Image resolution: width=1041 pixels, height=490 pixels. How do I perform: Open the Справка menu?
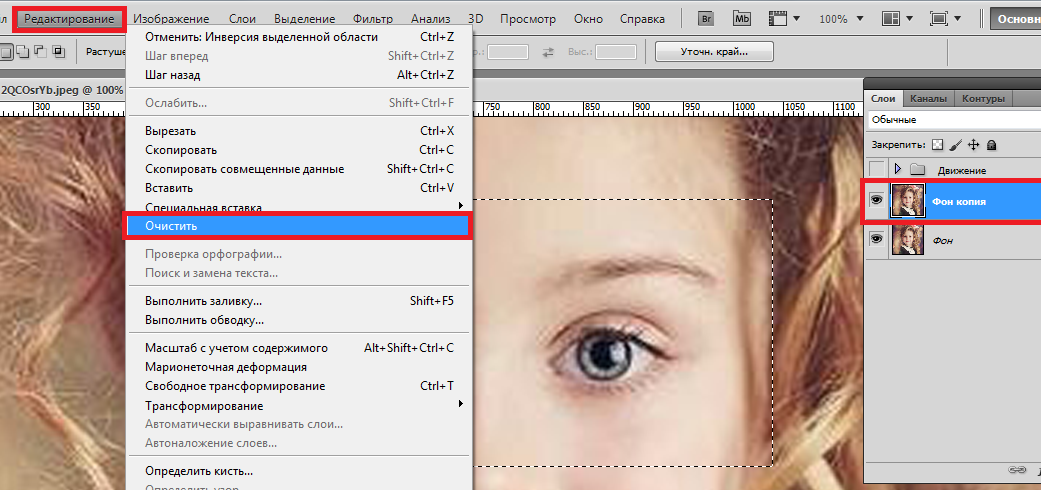pyautogui.click(x=642, y=19)
